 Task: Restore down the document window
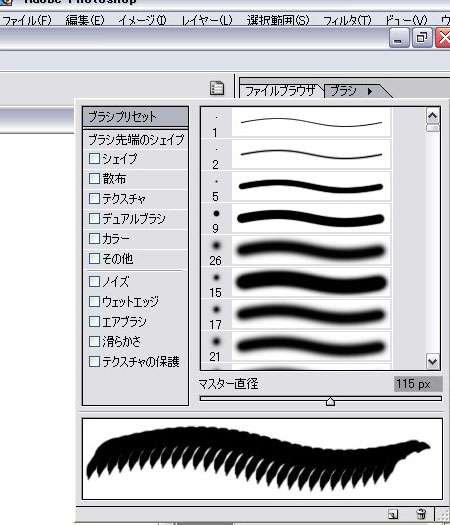click(x=422, y=38)
